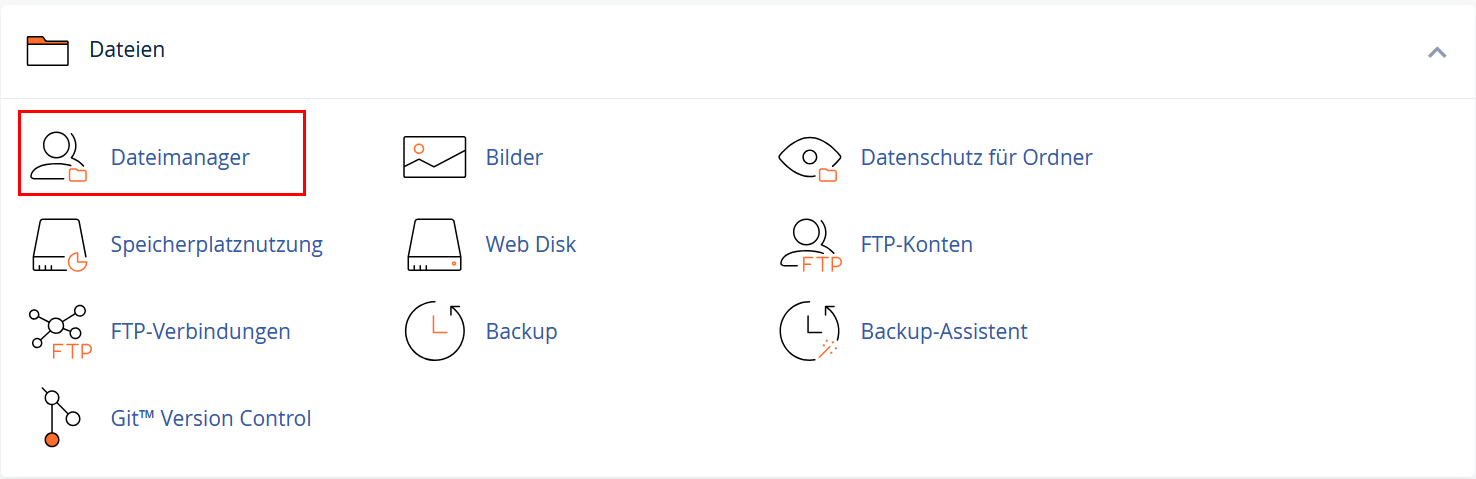Screen dimensions: 1476x479
Task: Open the Speicherplatznutzung disk icon
Action: 60,245
